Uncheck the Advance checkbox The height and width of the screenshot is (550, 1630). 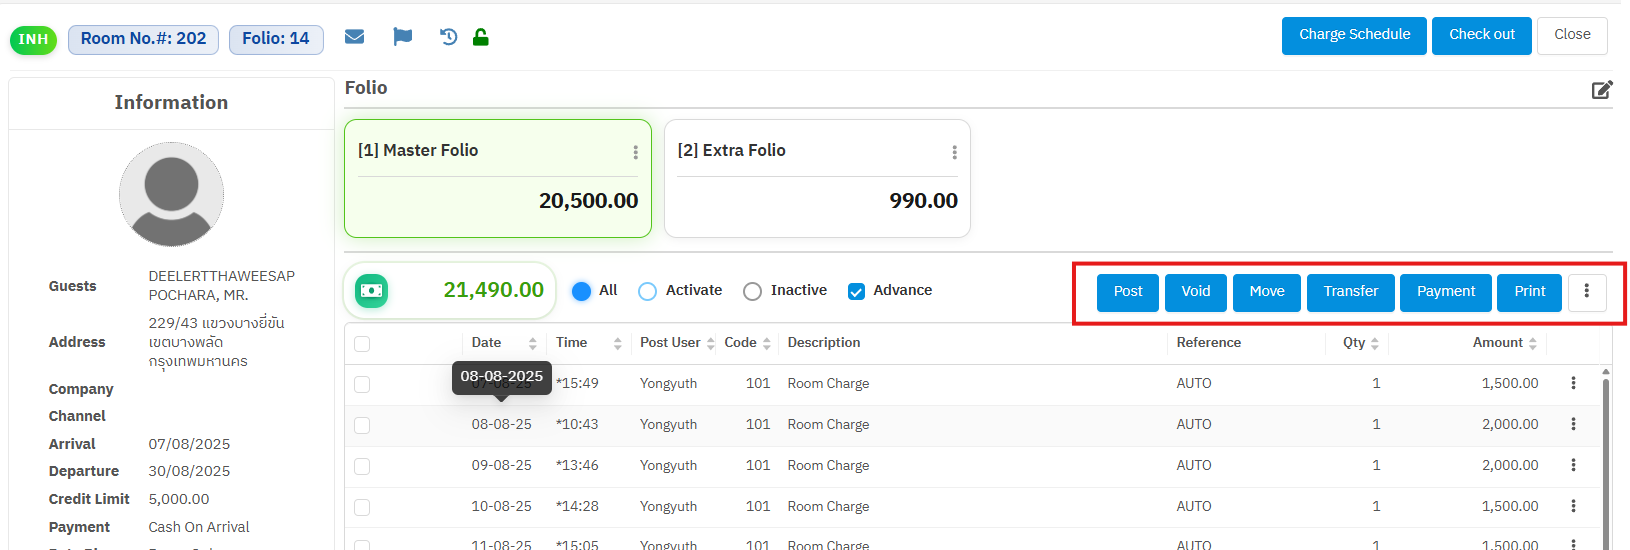[x=856, y=291]
